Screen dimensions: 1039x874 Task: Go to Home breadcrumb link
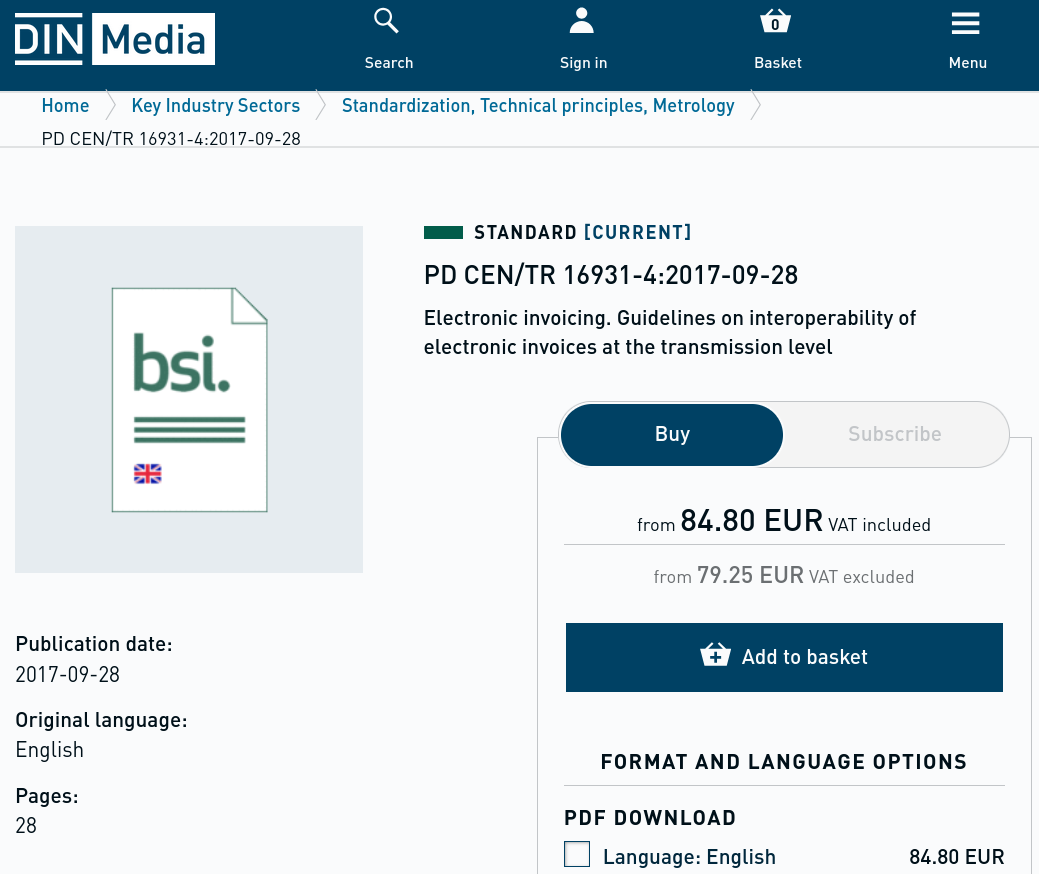click(65, 106)
